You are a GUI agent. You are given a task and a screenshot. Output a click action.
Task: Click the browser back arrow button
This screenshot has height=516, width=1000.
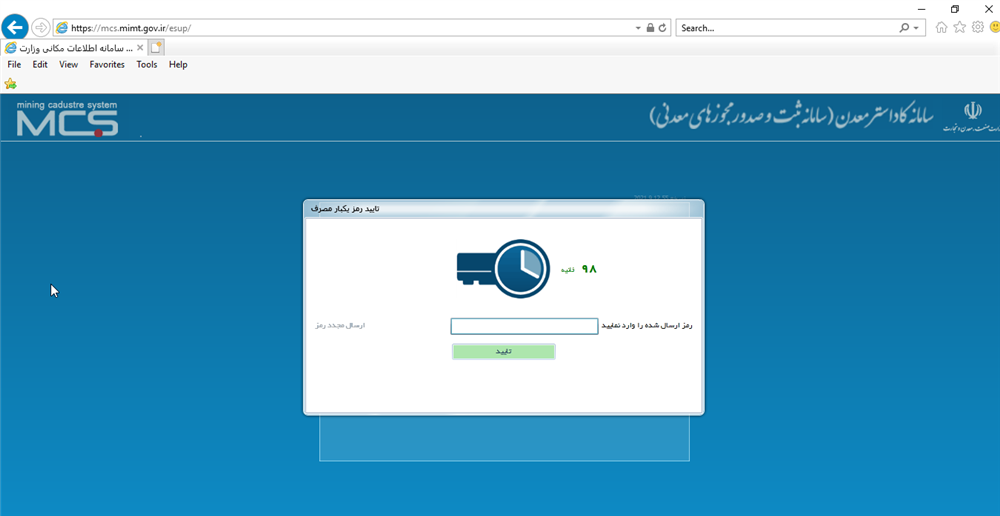15,28
